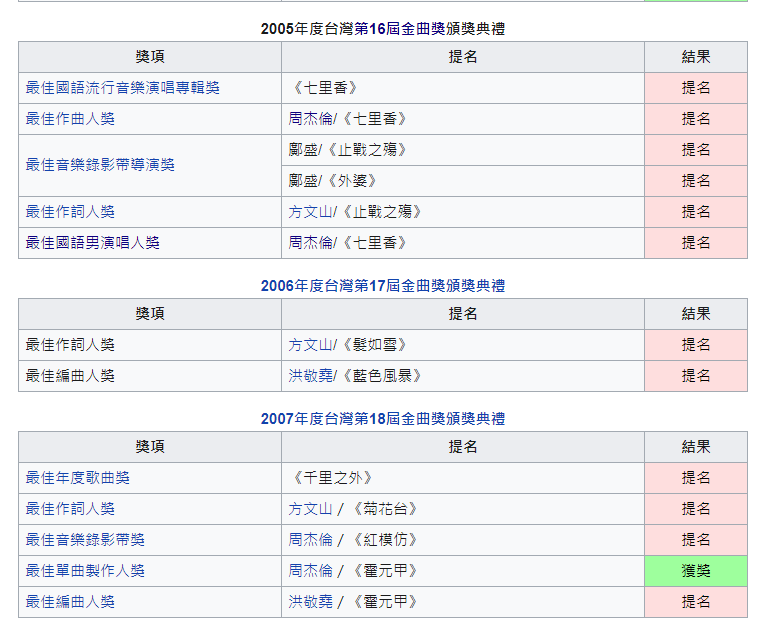The height and width of the screenshot is (626, 764).
Task: Click 方文山 next to 《菊花台》
Action: coord(310,509)
